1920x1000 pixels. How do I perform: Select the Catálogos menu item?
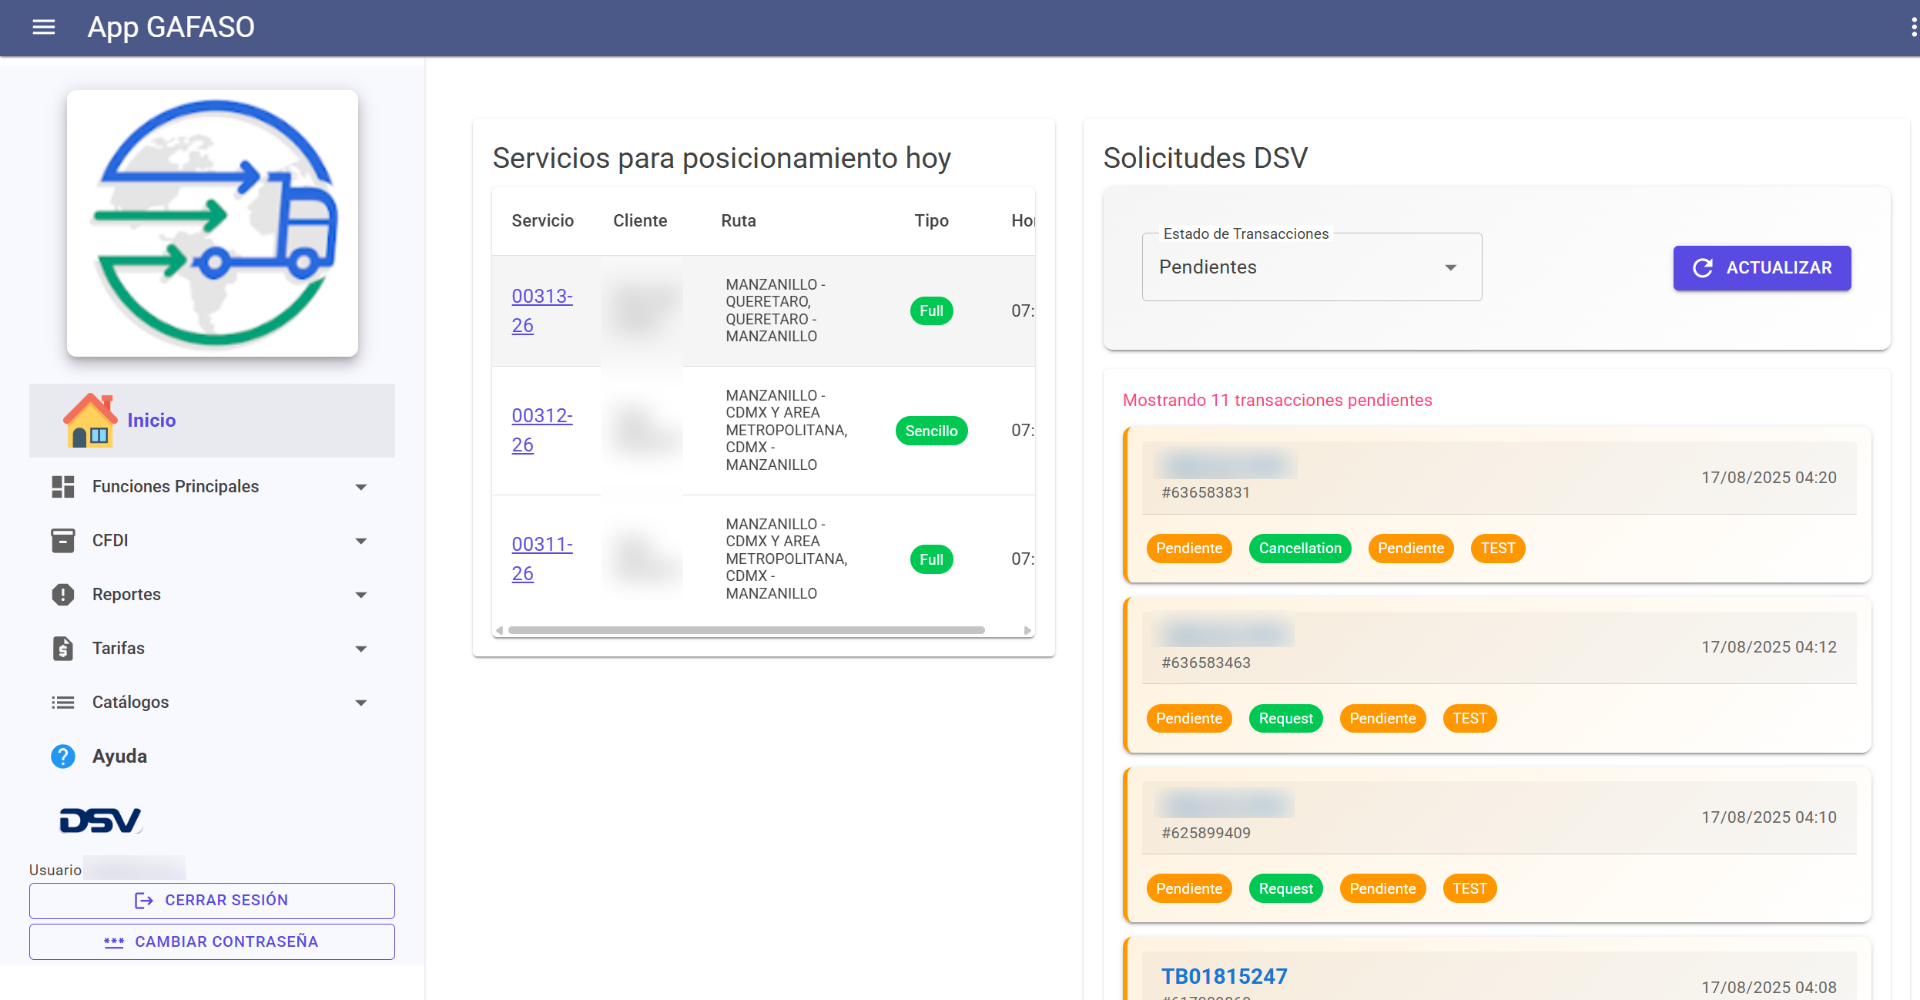[x=131, y=703]
